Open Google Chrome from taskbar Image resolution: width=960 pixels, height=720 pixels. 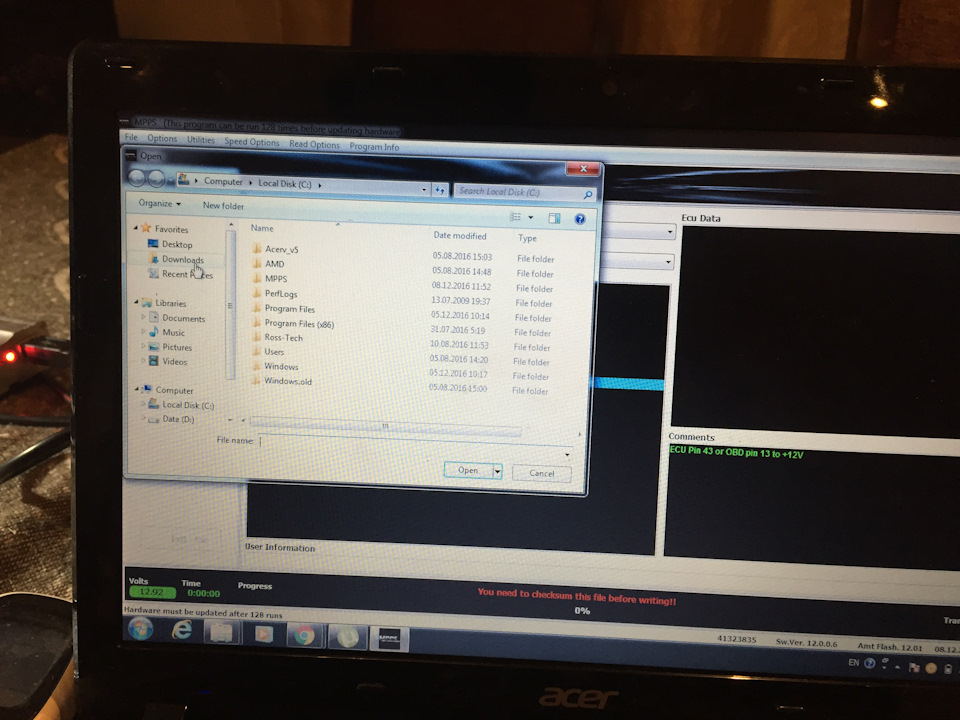(x=304, y=636)
